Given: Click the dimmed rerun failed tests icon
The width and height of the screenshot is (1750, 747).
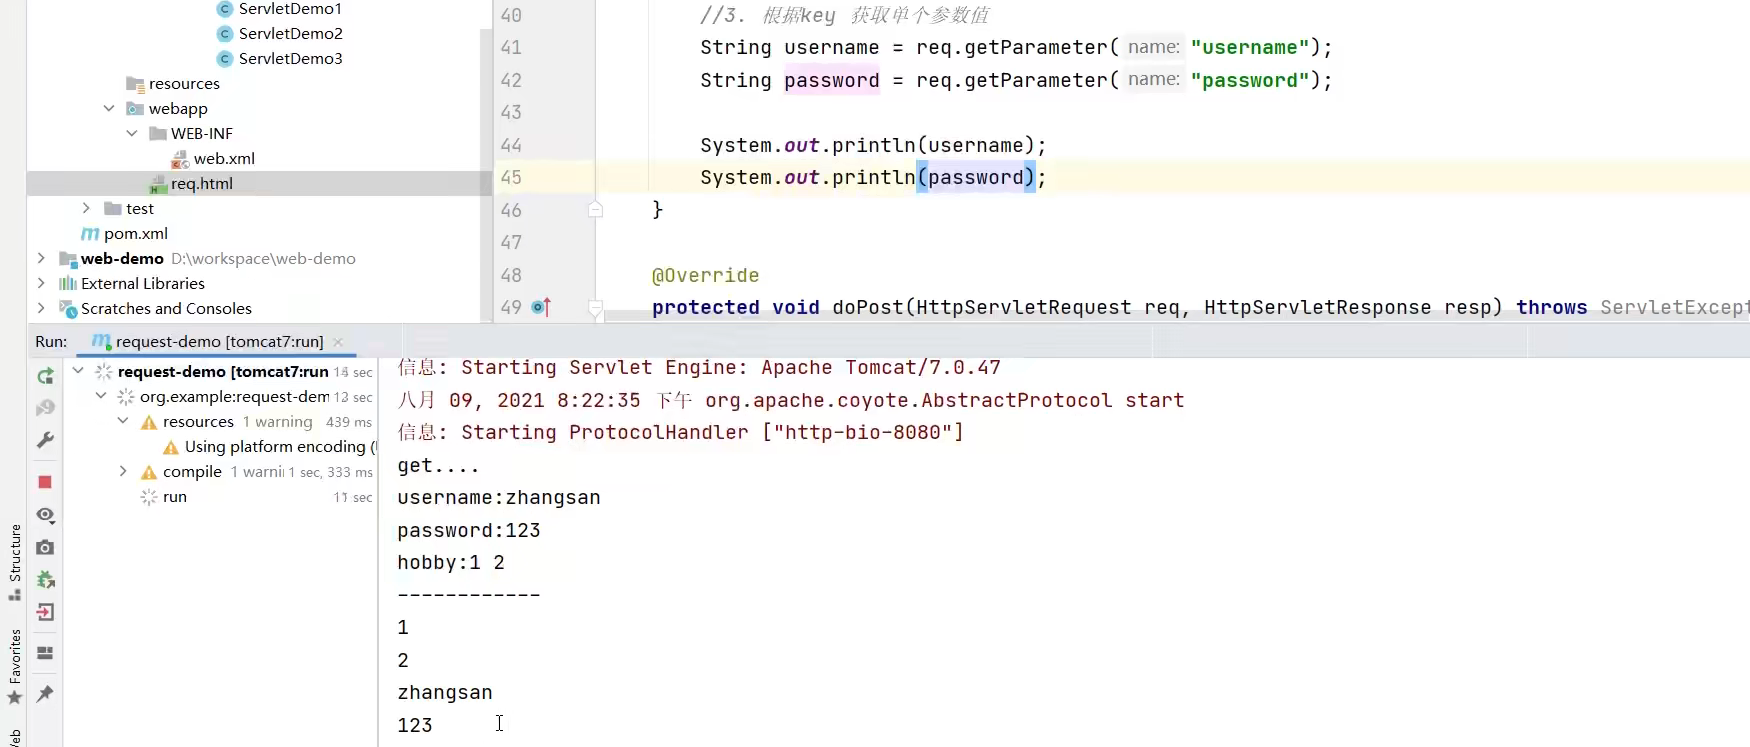Looking at the screenshot, I should coord(45,408).
